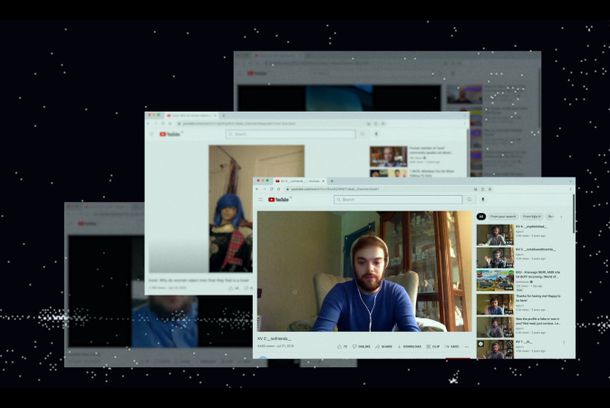Save the front video to a playlist
Screen dimensions: 610x408
pyautogui.click(x=452, y=346)
